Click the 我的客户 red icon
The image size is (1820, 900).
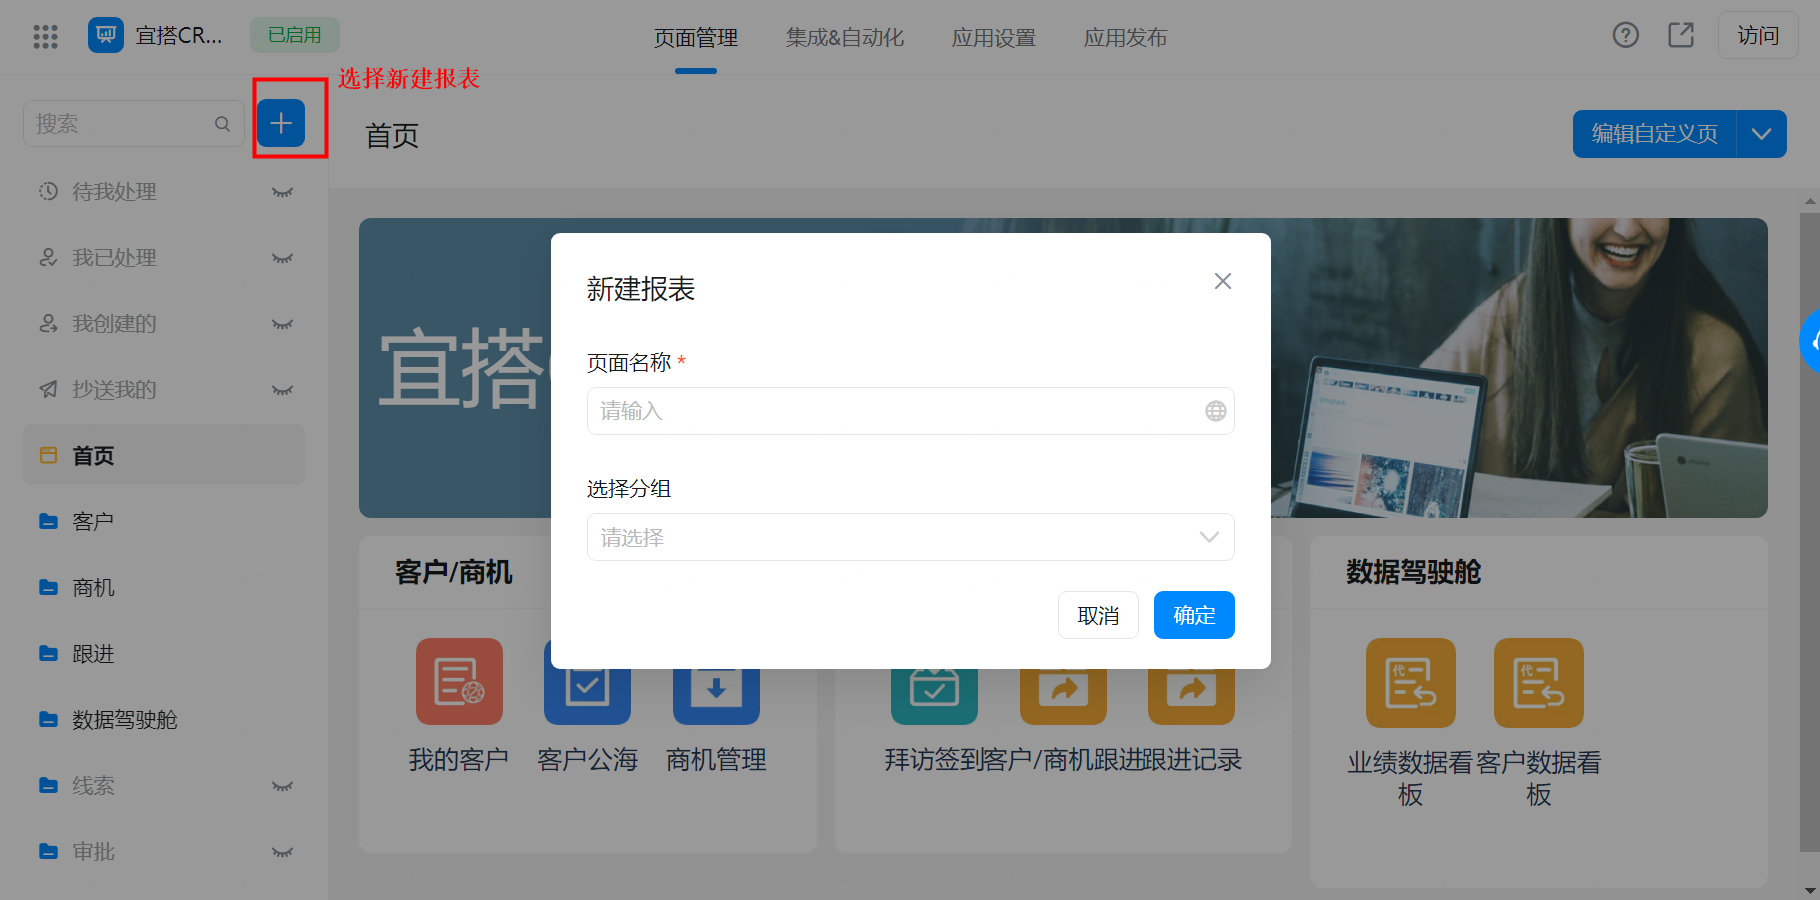(459, 682)
